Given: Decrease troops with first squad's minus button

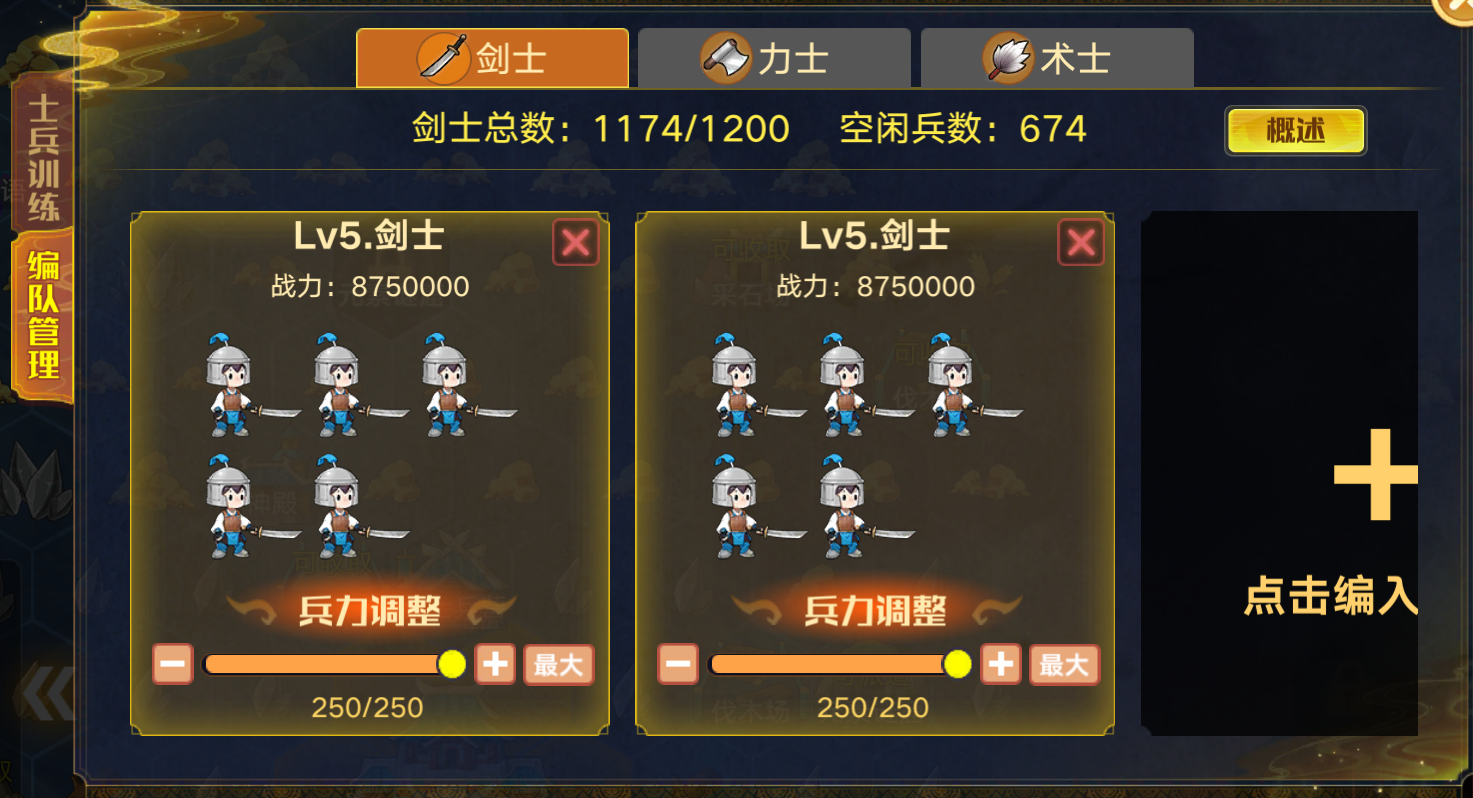Looking at the screenshot, I should pyautogui.click(x=173, y=664).
